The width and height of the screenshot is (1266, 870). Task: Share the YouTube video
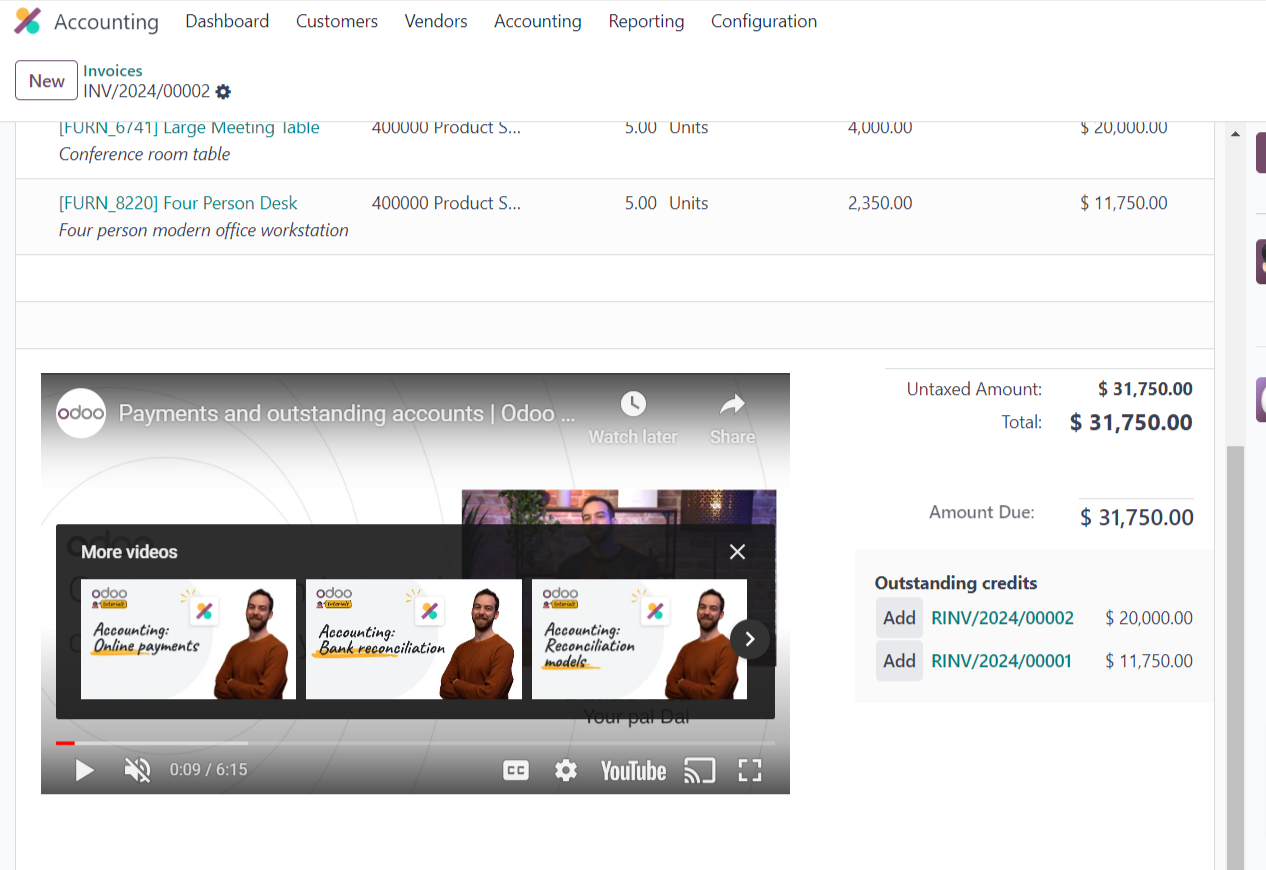pyautogui.click(x=733, y=418)
